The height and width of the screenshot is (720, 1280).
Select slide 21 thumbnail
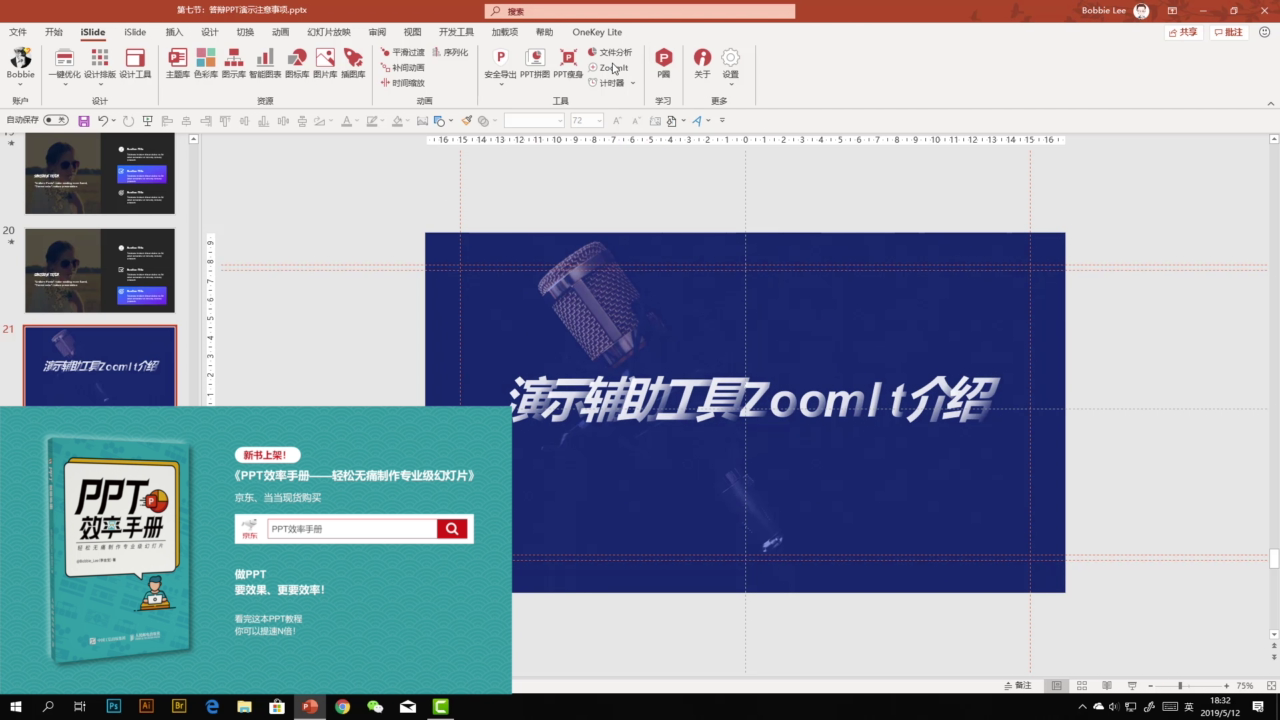point(100,366)
